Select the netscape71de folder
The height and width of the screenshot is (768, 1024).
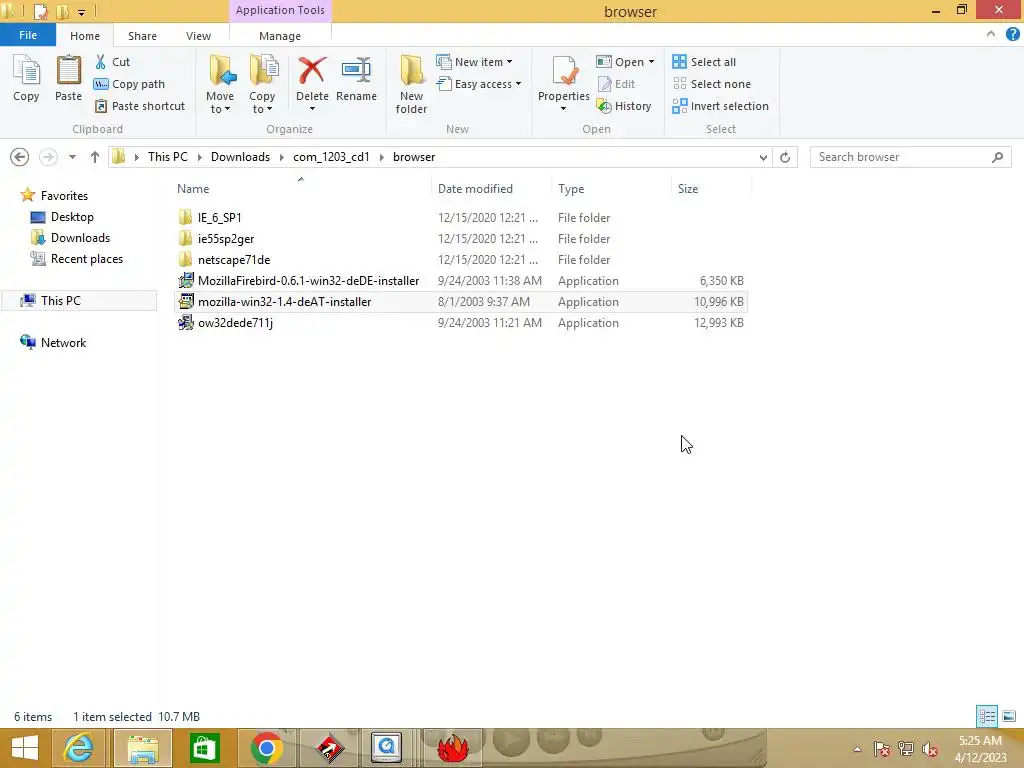coord(234,260)
